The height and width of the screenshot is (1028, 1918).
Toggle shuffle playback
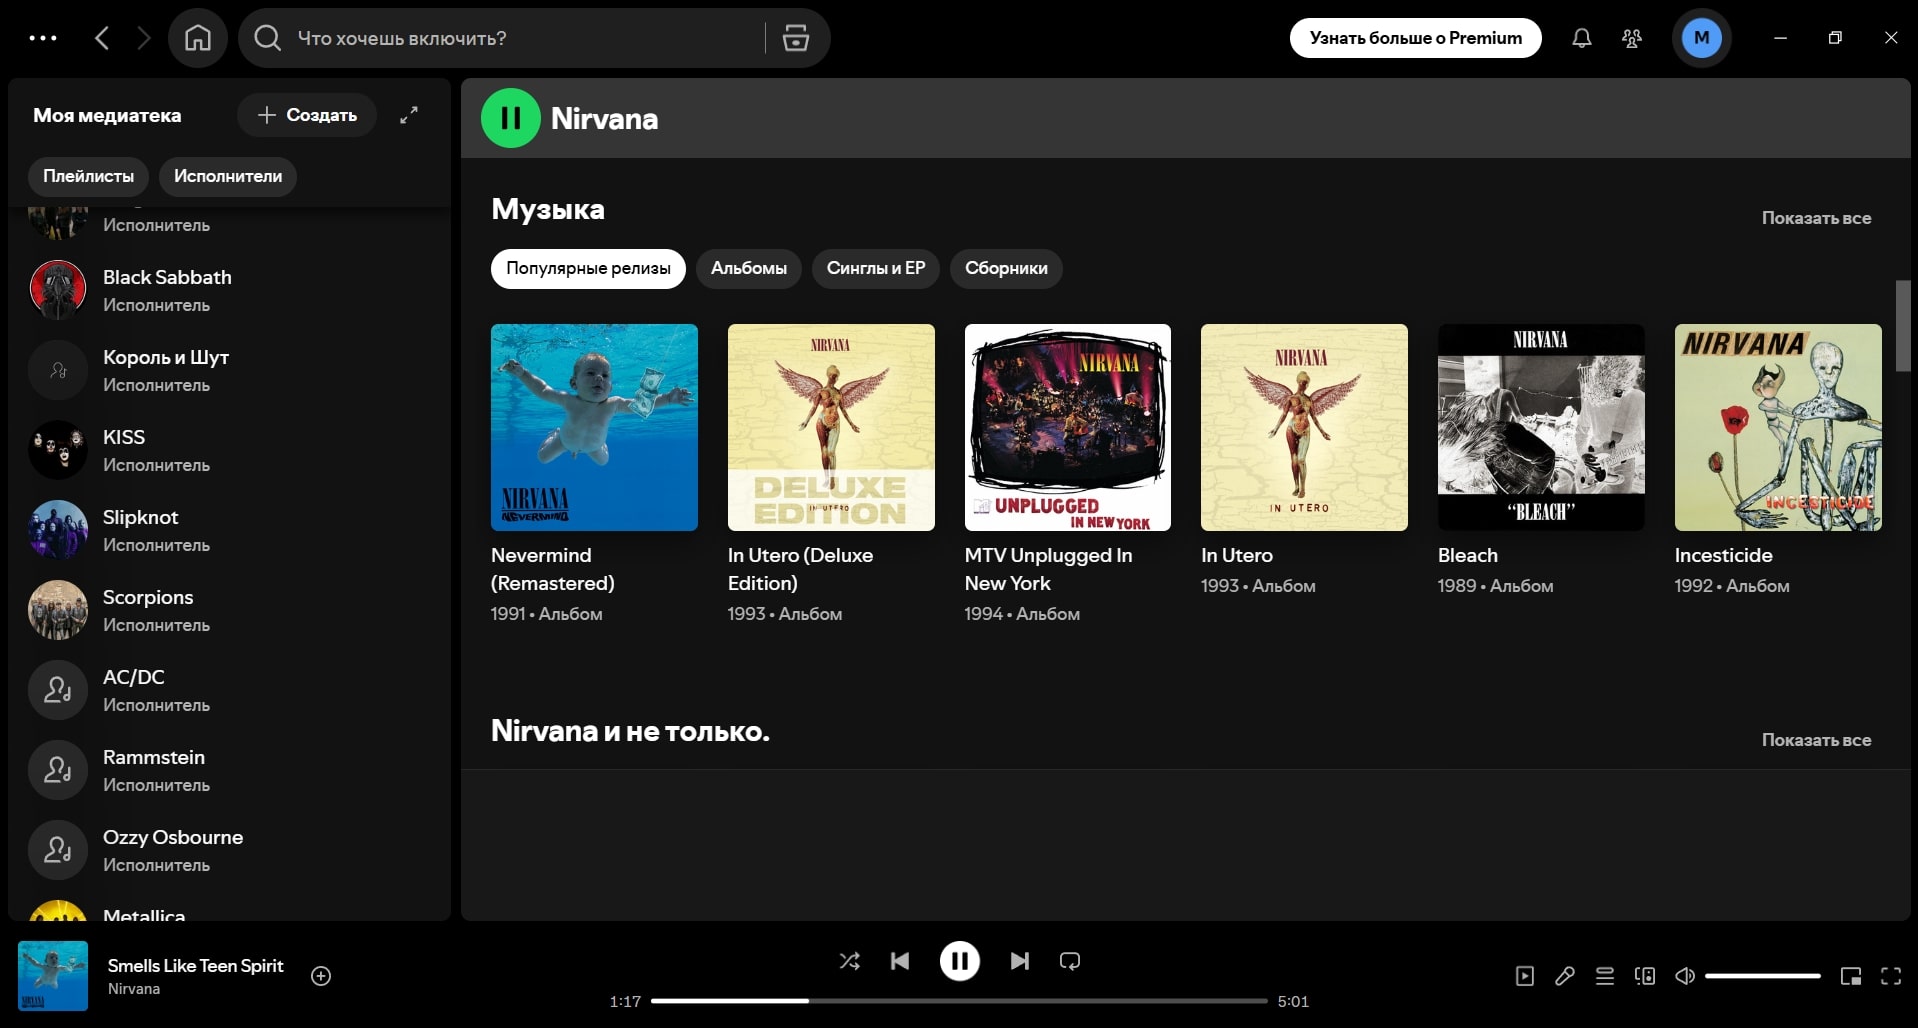(x=849, y=961)
